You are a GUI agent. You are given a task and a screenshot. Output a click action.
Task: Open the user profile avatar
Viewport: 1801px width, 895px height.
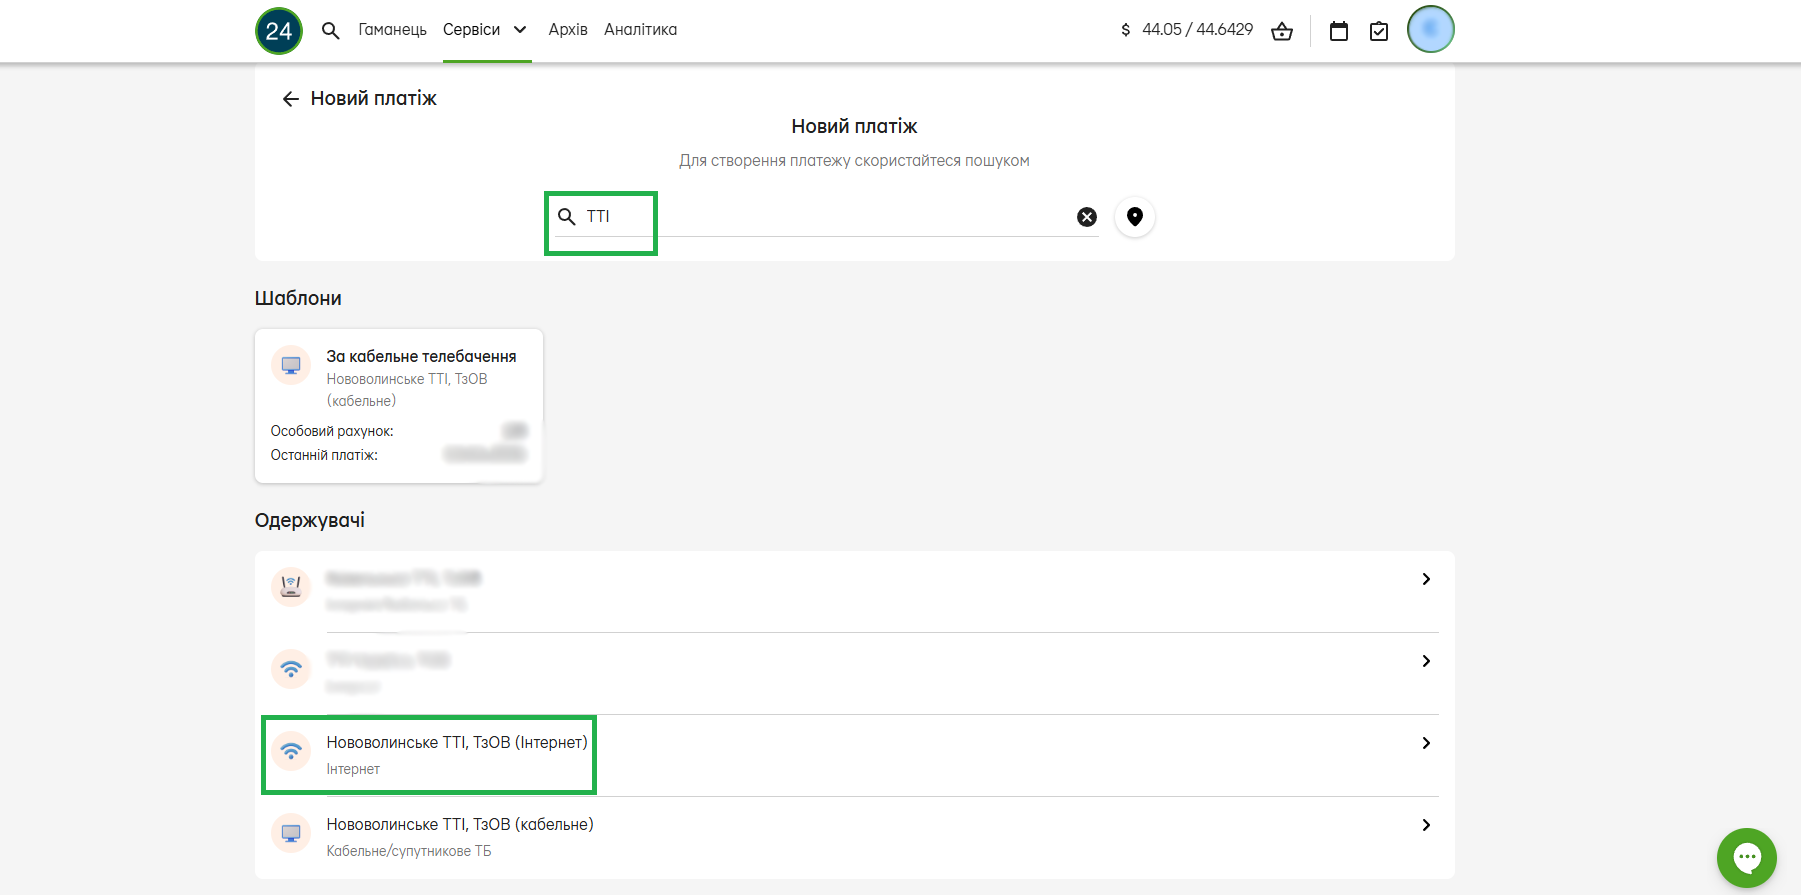click(1431, 29)
